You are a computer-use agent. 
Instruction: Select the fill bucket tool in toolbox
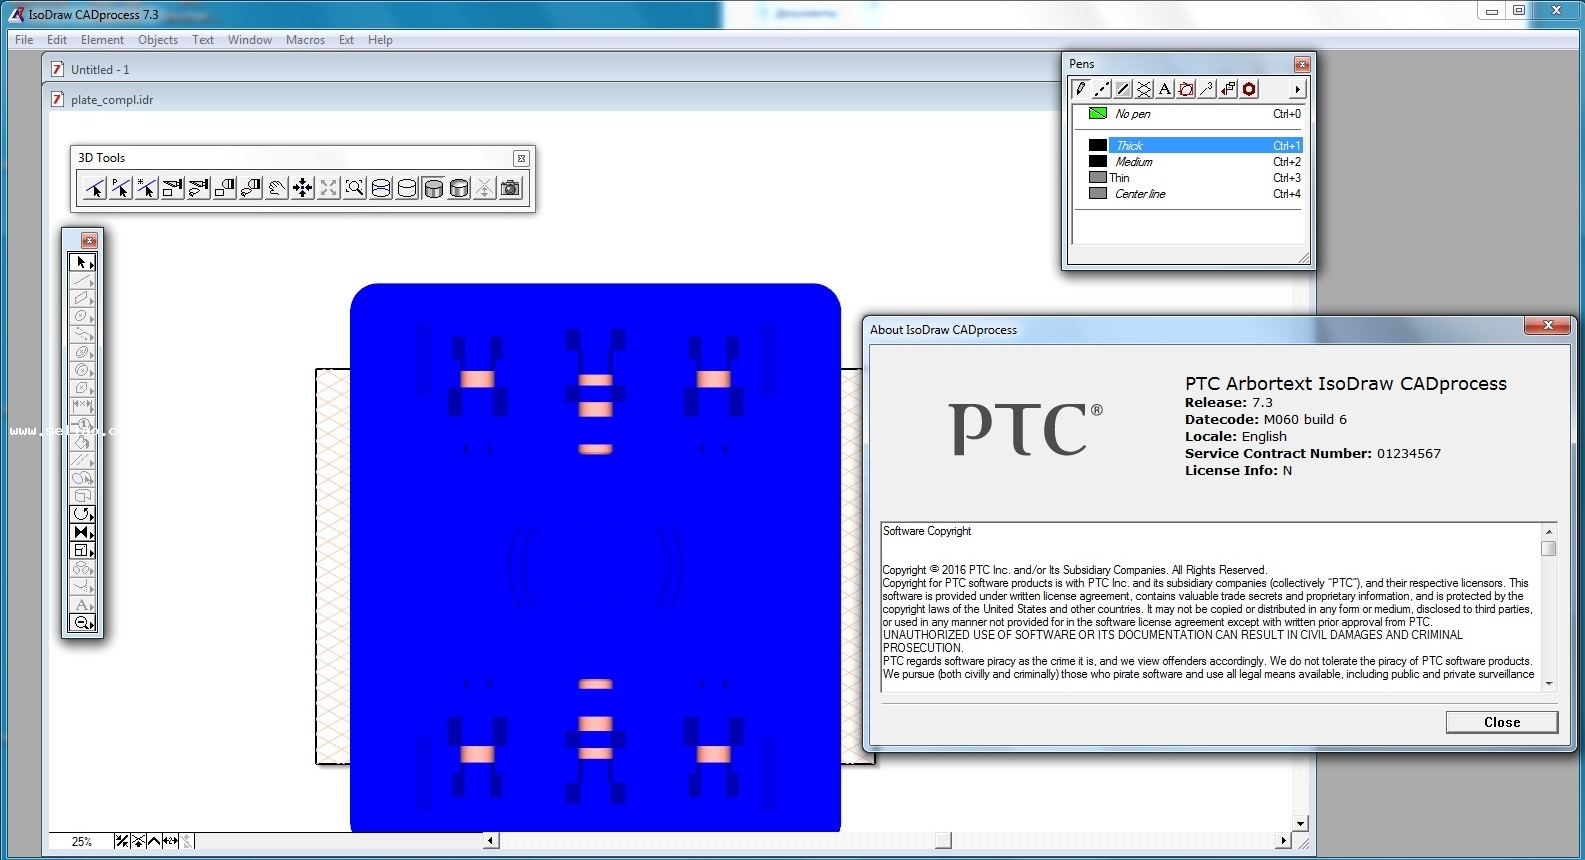[x=82, y=443]
